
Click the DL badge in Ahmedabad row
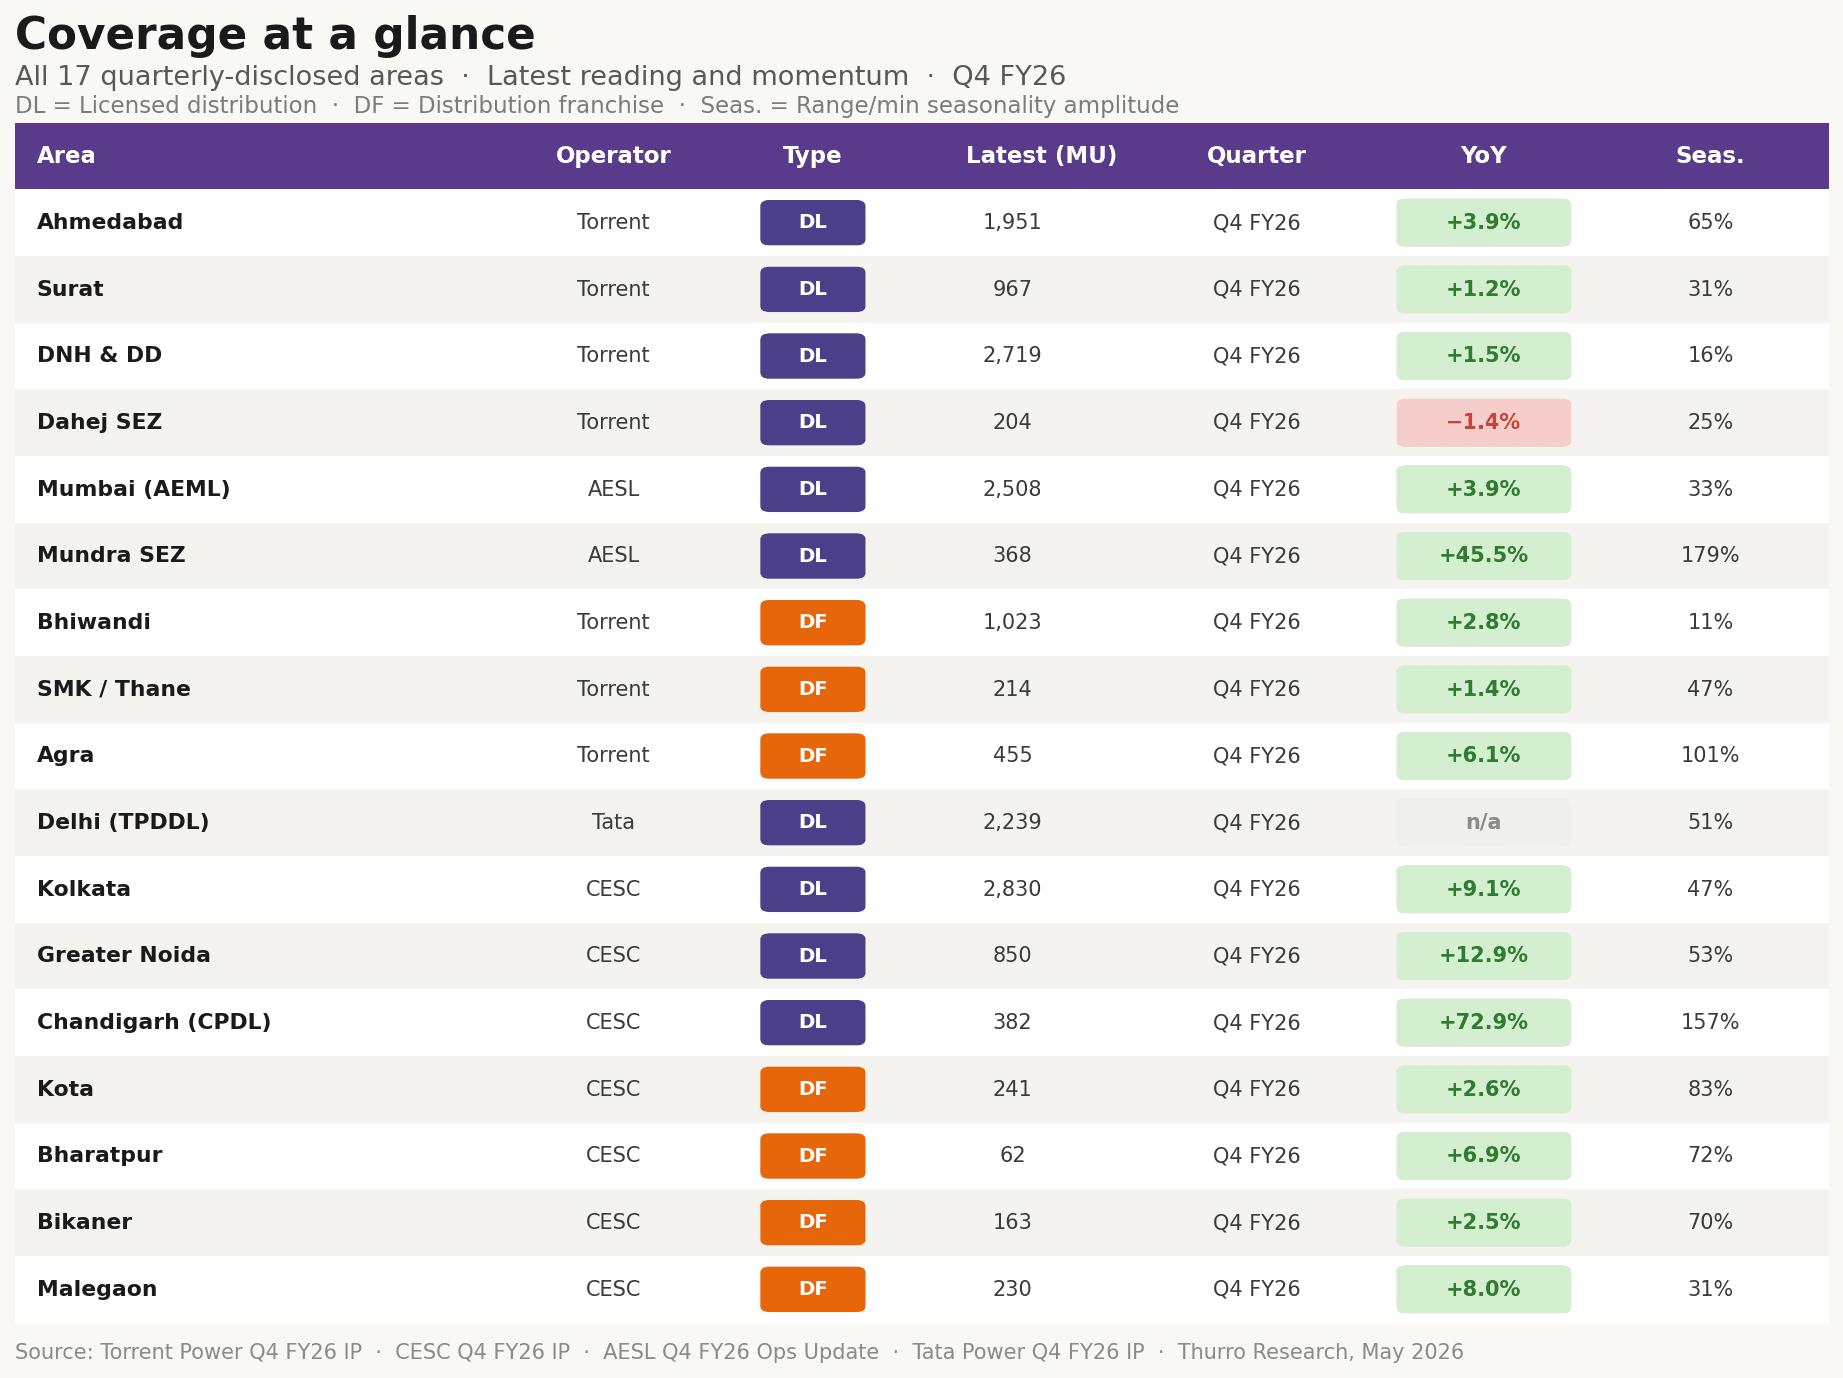click(x=812, y=222)
